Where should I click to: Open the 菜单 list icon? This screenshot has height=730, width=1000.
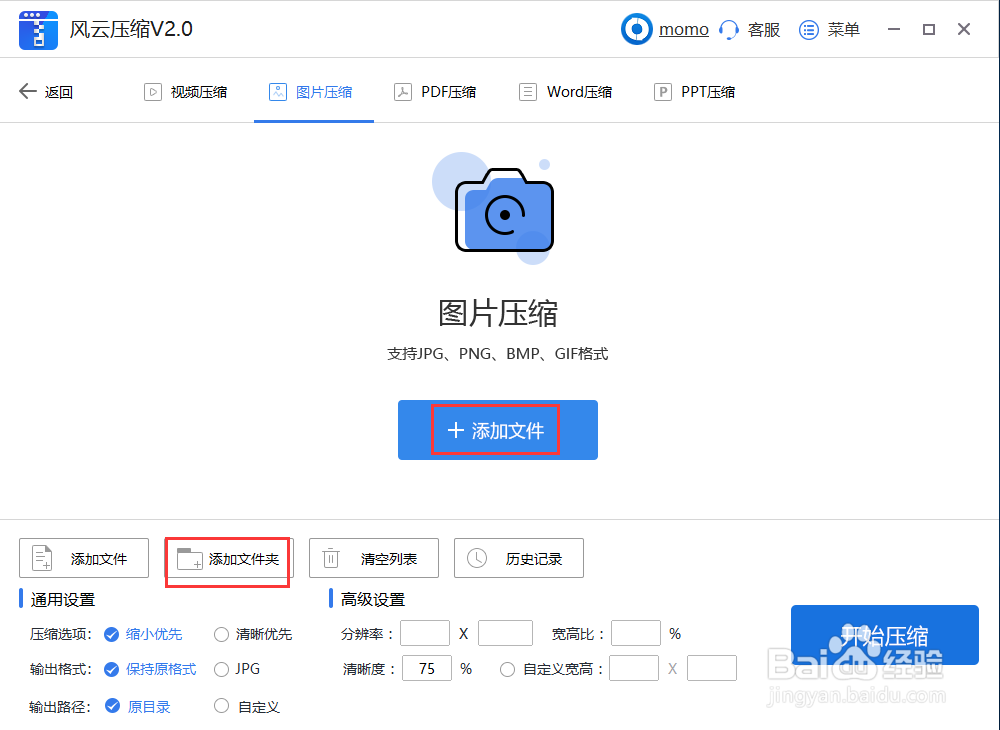pyautogui.click(x=809, y=30)
